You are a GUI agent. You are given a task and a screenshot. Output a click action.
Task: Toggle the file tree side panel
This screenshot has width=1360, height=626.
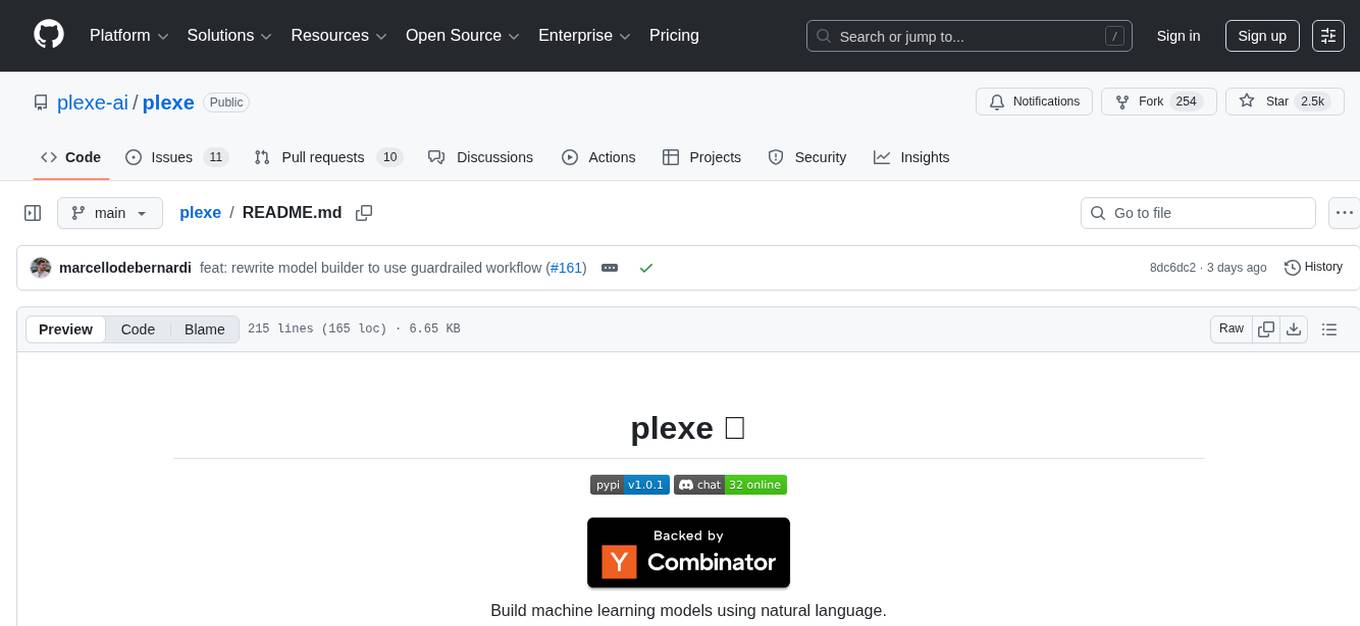tap(32, 212)
